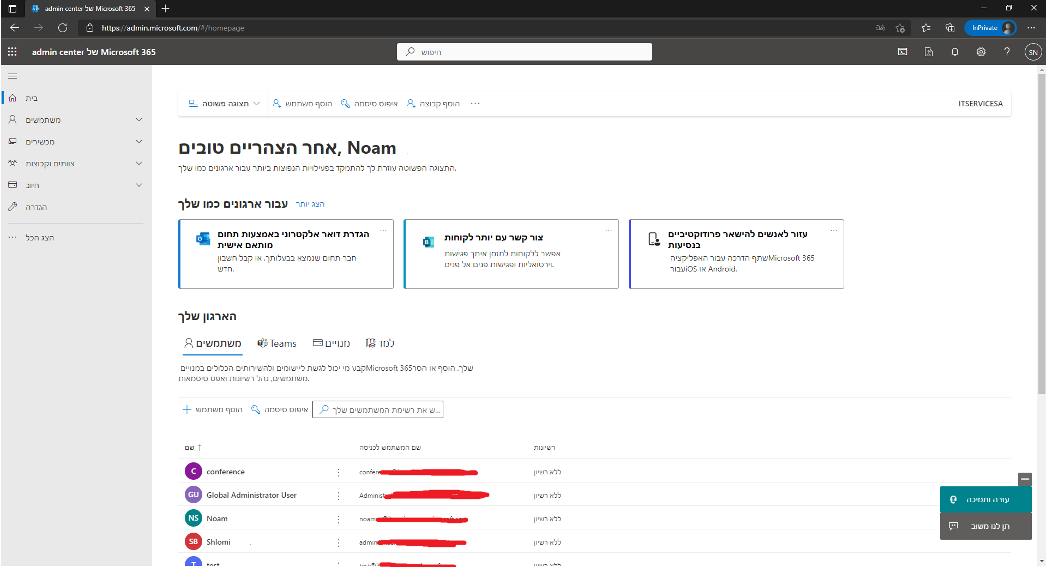
Task: Click הוסף משתמש in the top toolbar
Action: point(302,103)
